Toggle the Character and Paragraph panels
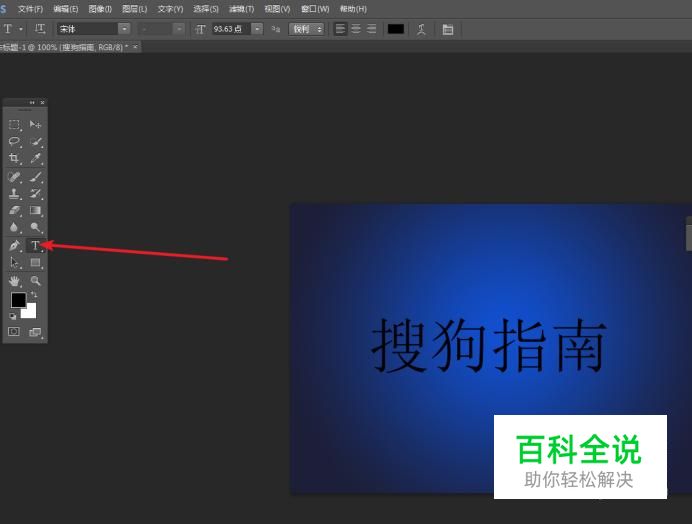This screenshot has width=692, height=524. [448, 30]
